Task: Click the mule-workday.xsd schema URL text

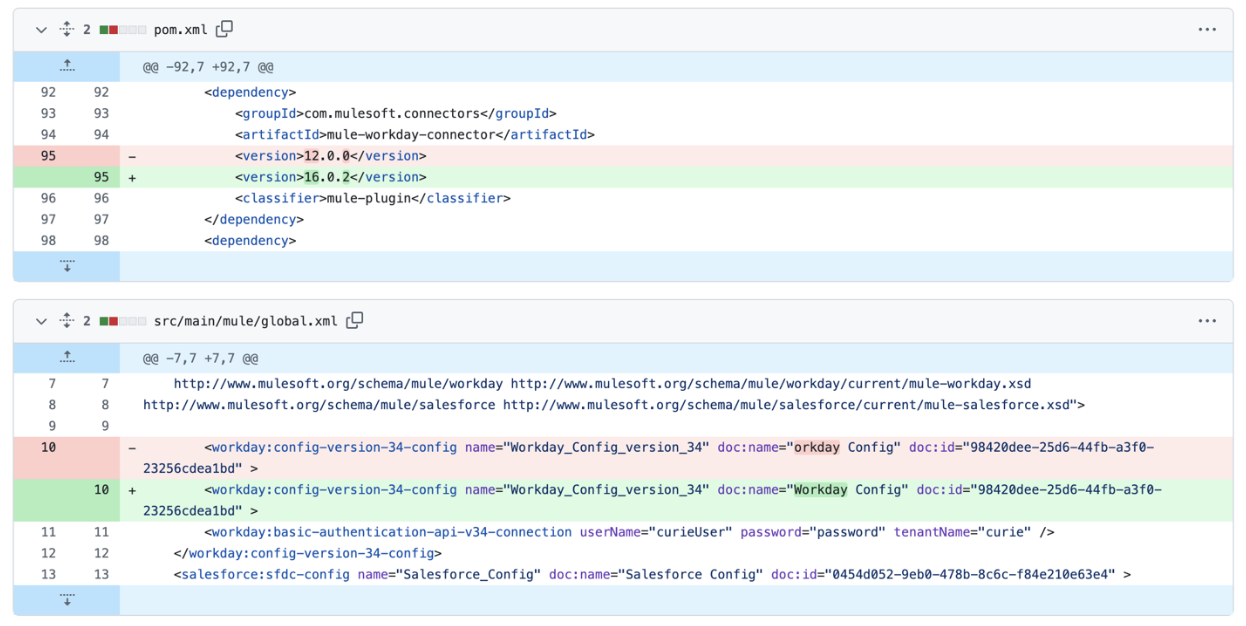Action: (771, 384)
